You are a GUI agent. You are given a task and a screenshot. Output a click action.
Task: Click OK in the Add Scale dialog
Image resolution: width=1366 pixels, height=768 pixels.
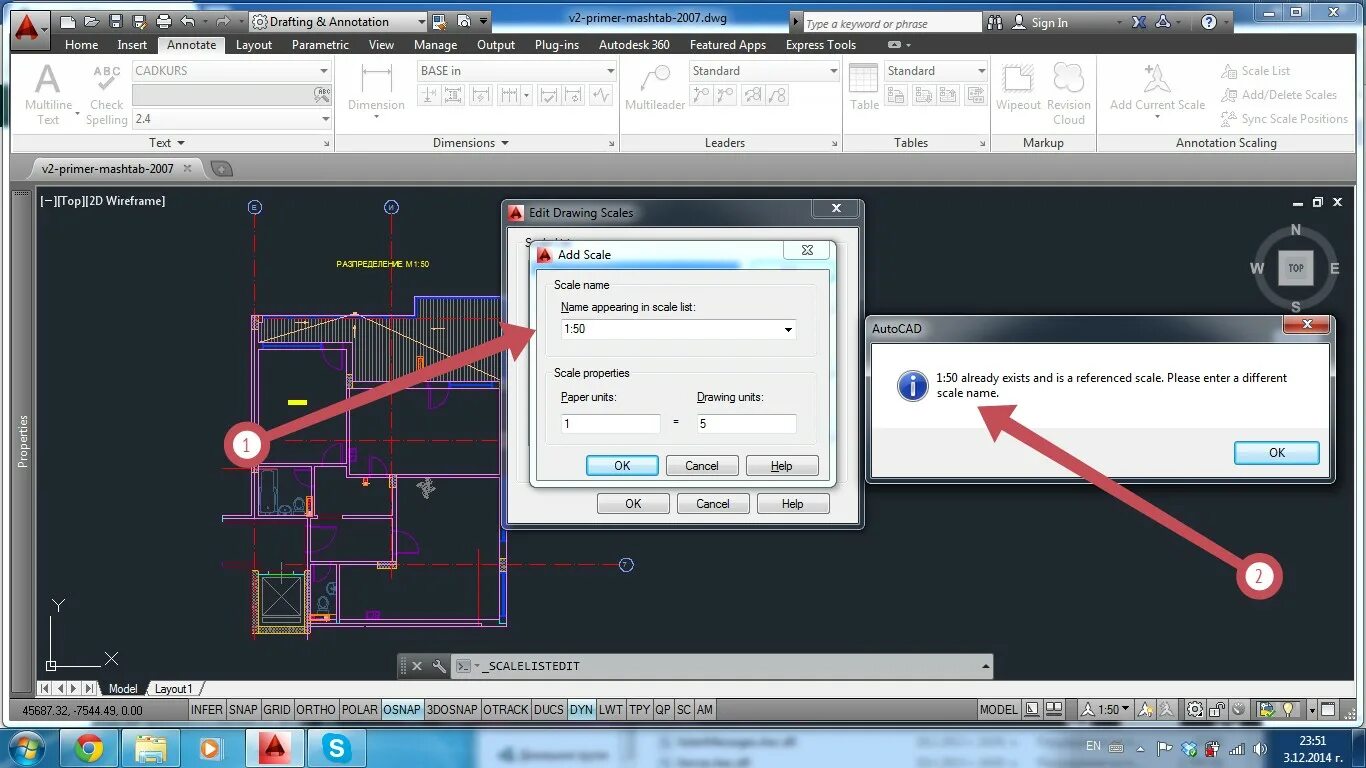pyautogui.click(x=622, y=466)
